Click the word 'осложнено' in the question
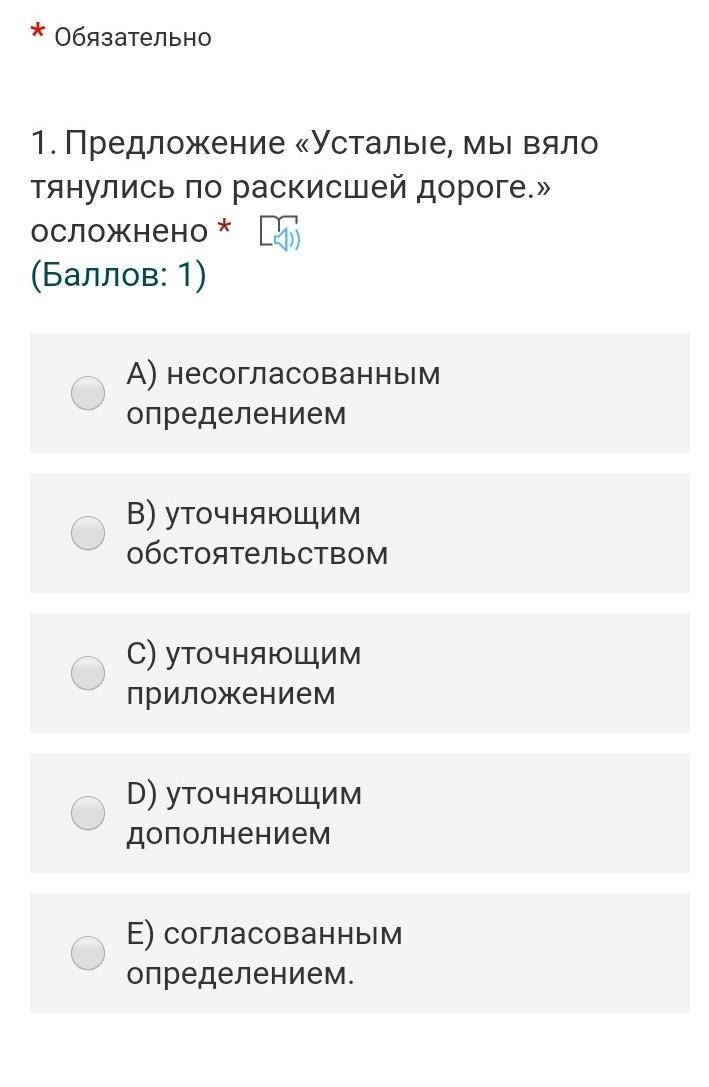Viewport: 709px width, 1087px height. 118,231
